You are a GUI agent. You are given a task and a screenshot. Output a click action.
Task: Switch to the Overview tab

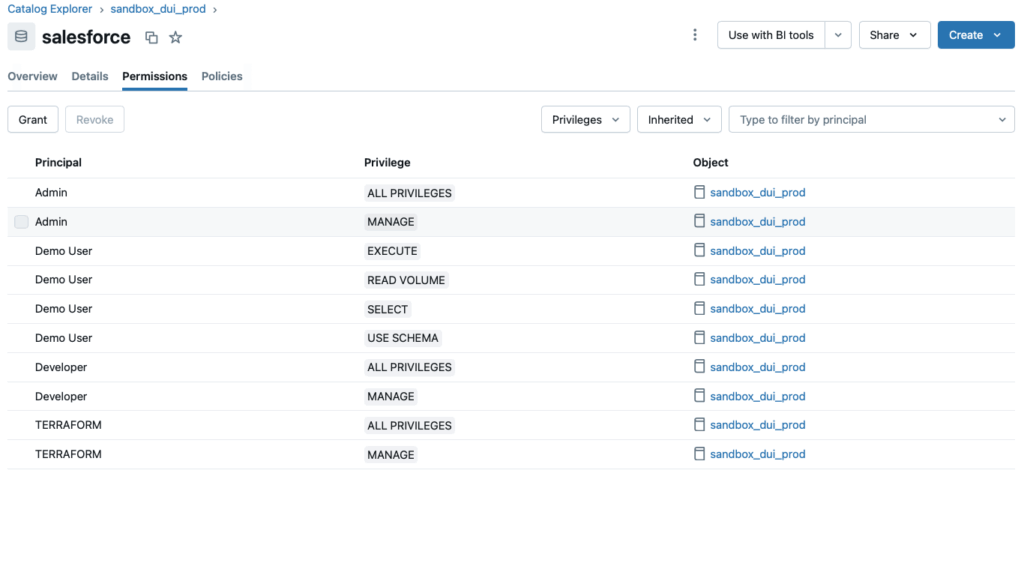point(33,76)
